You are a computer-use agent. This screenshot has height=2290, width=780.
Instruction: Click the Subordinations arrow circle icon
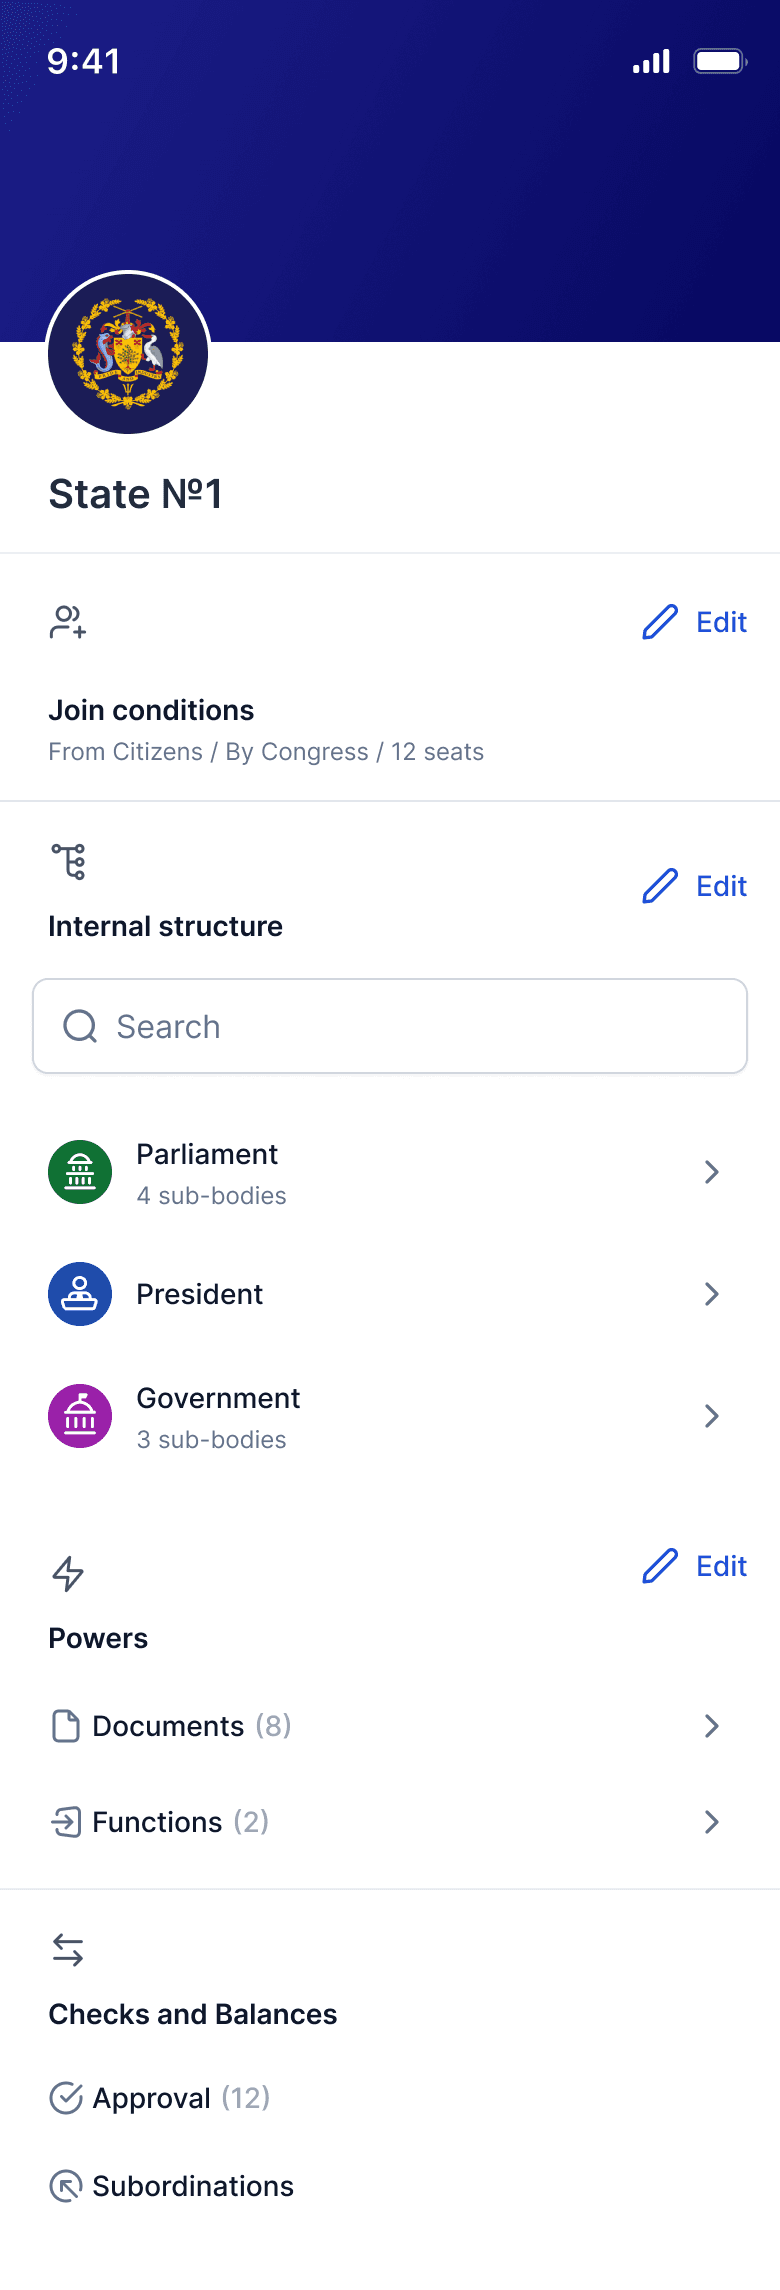66,2186
